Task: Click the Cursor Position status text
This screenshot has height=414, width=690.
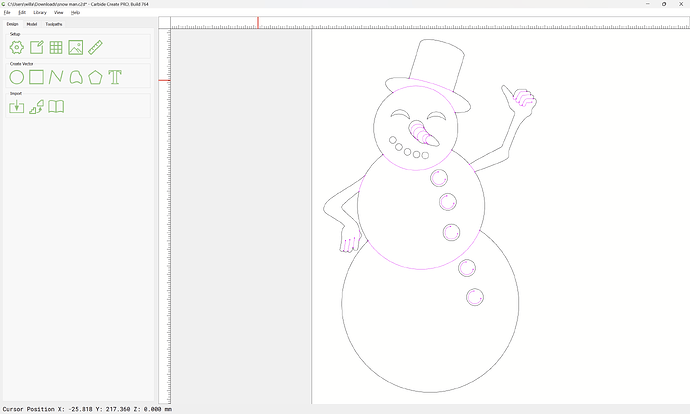Action: click(87, 409)
